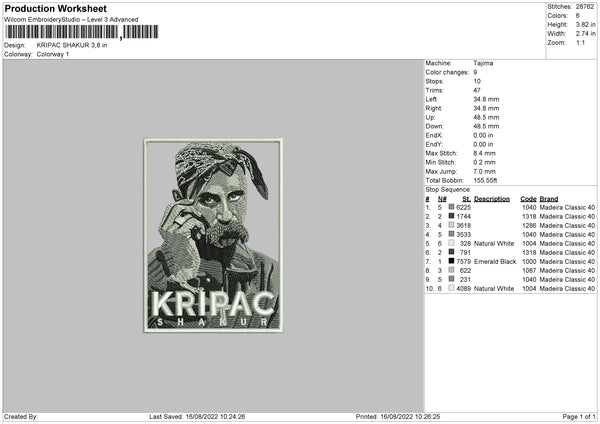Viewport: 600px width, 424px height.
Task: Select the Natural White swatch in stop row 10
Action: [451, 288]
